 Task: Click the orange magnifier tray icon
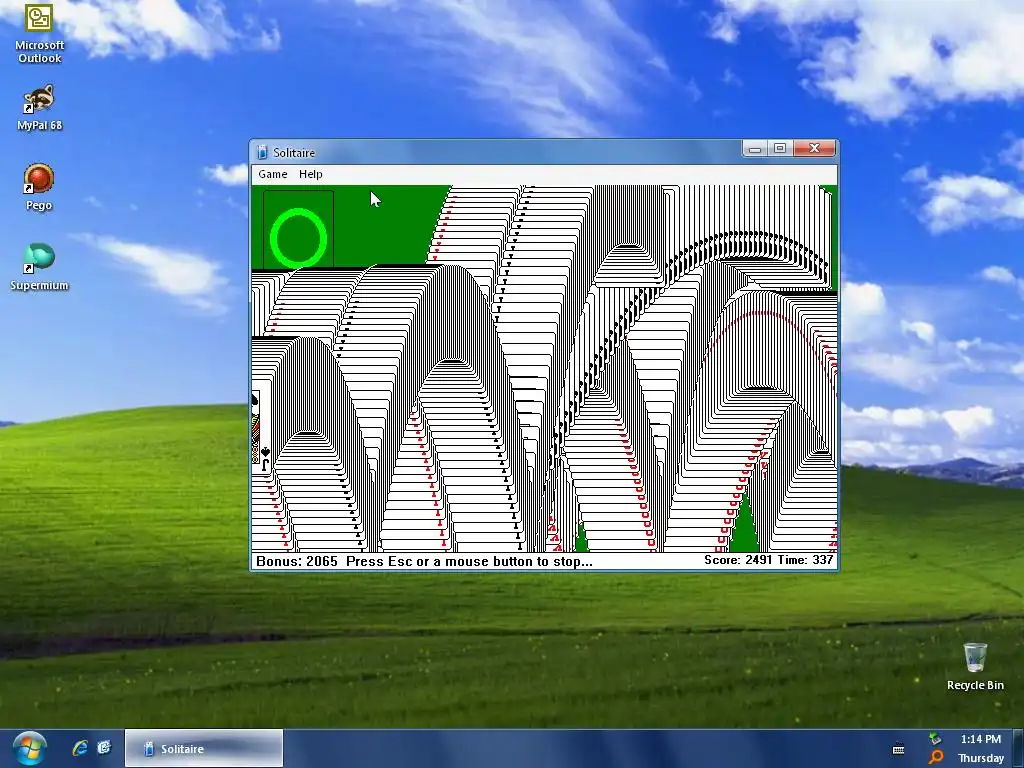(935, 758)
